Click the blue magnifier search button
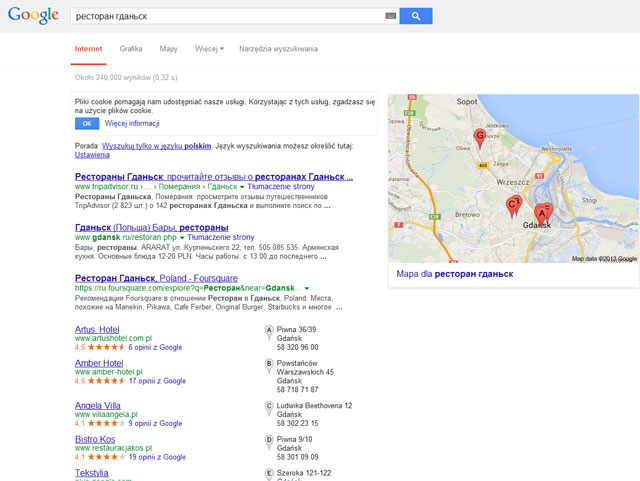This screenshot has width=640, height=481. (x=416, y=16)
